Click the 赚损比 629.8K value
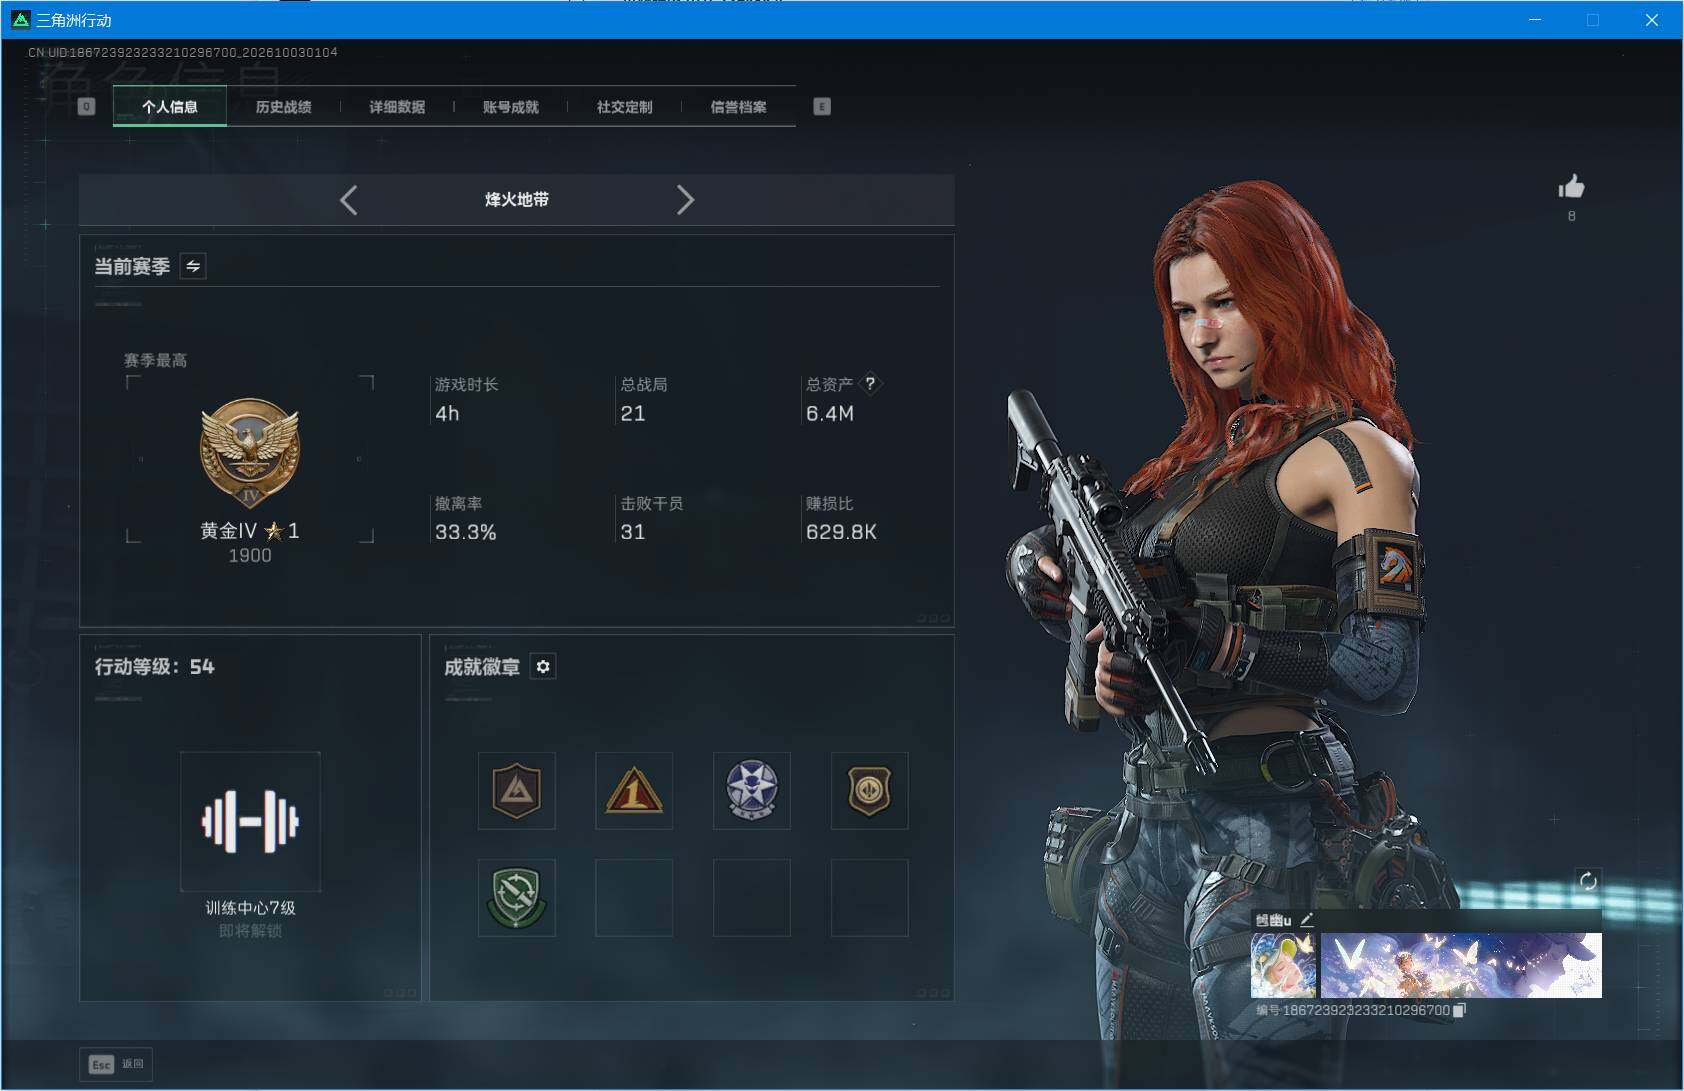The width and height of the screenshot is (1684, 1091). pos(841,532)
